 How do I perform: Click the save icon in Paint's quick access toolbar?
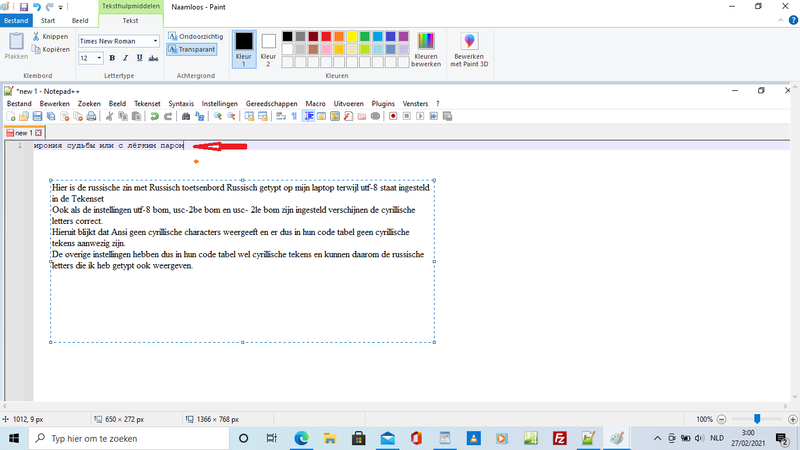coord(24,7)
